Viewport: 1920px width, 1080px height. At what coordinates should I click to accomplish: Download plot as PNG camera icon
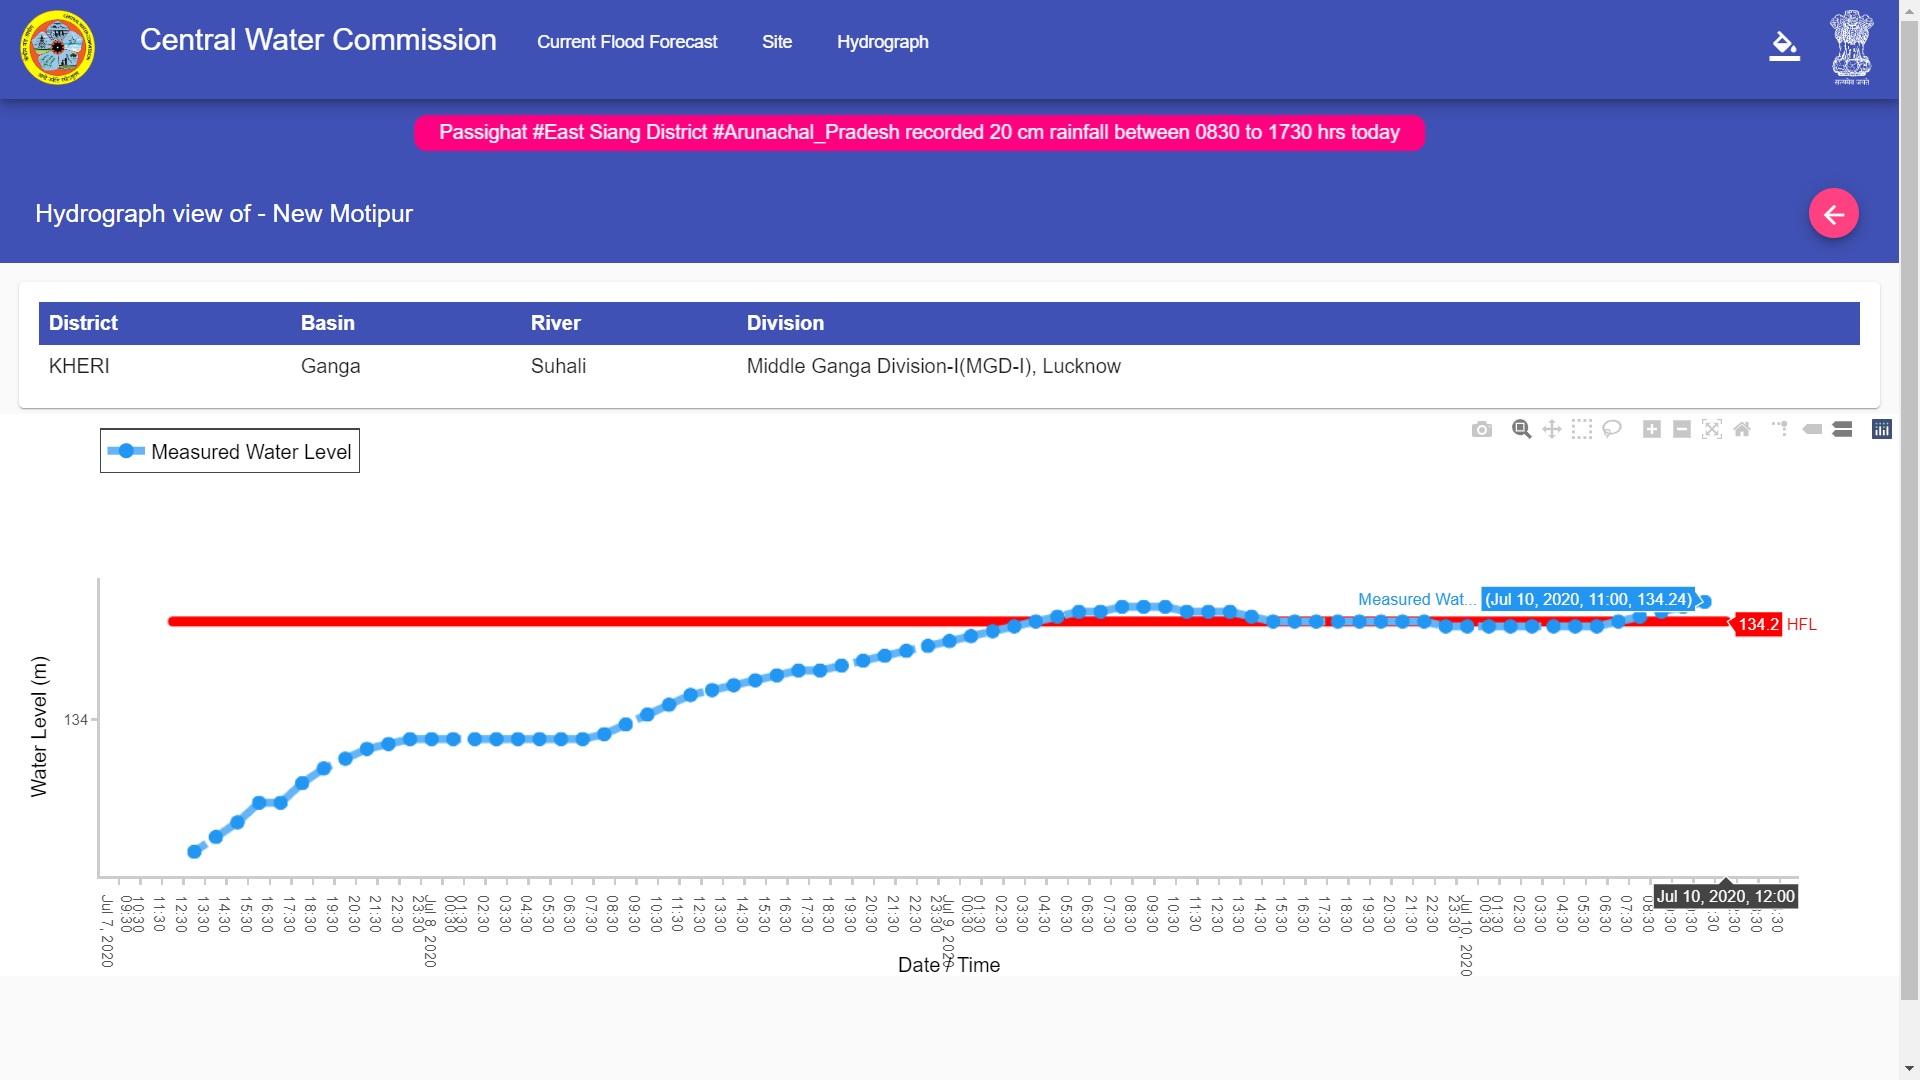[x=1482, y=429]
